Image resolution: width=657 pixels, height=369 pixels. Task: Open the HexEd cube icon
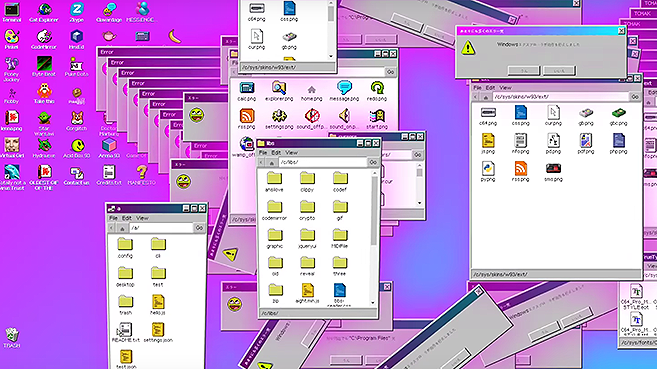(x=77, y=39)
